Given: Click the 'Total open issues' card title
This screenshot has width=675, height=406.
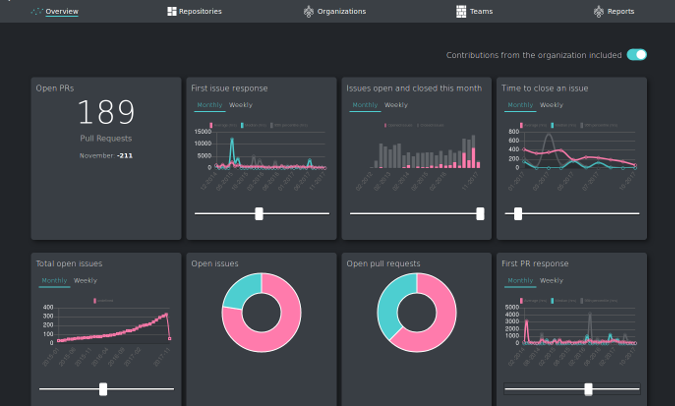Looking at the screenshot, I should 69,263.
